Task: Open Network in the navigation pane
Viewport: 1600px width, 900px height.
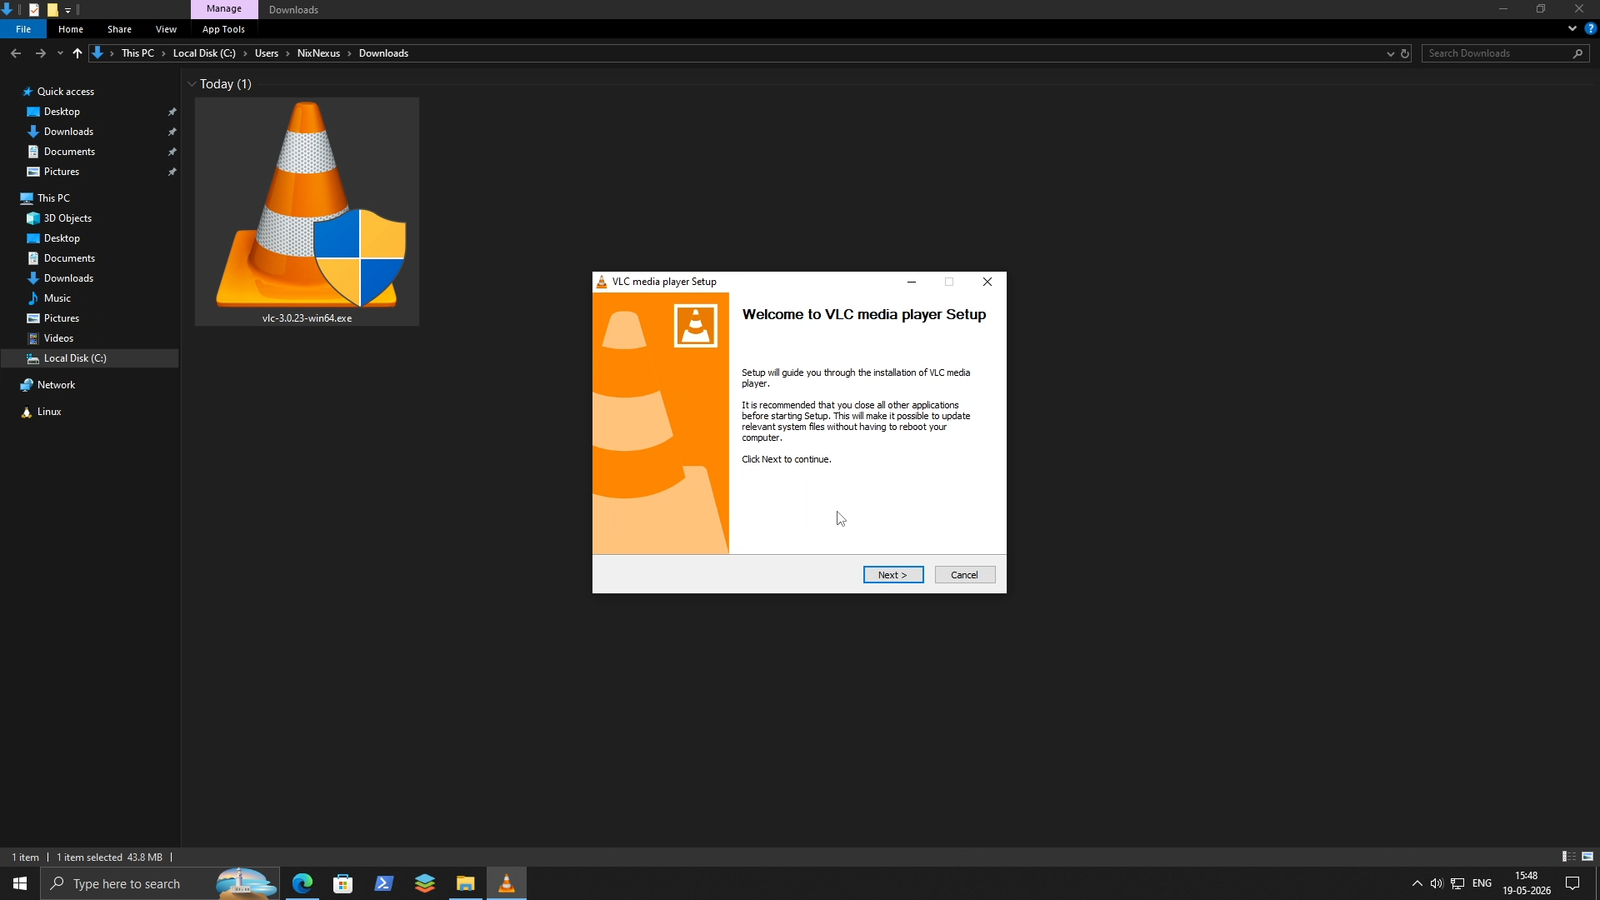Action: [56, 385]
